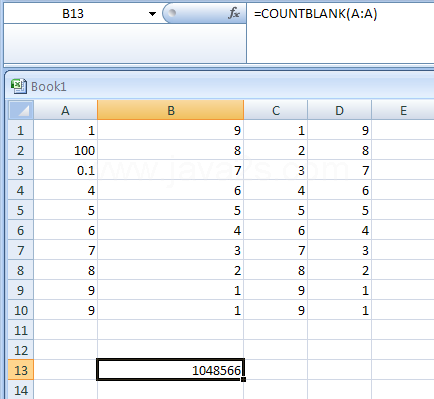Image resolution: width=434 pixels, height=399 pixels.
Task: Select row 13 header
Action: (21, 370)
